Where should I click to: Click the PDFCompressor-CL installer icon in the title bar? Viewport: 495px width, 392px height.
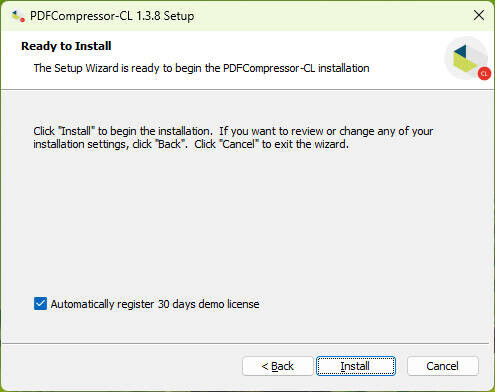click(x=18, y=16)
